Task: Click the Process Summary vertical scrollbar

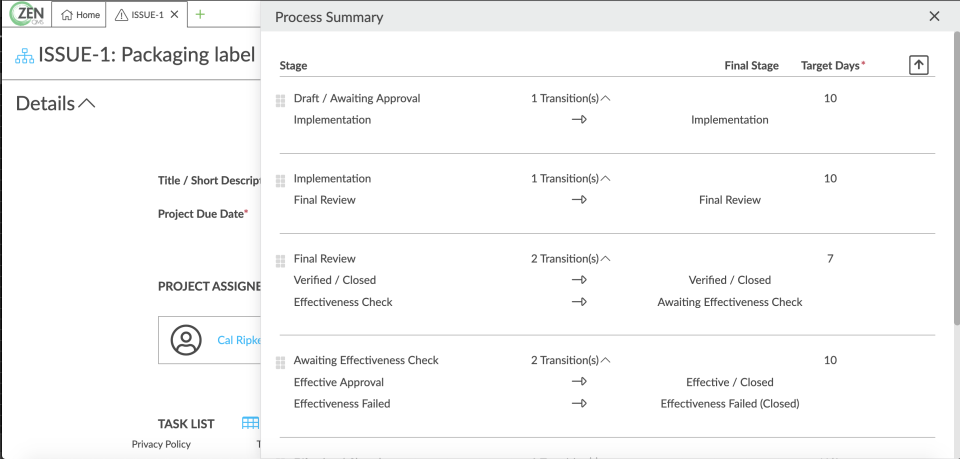Action: click(955, 180)
